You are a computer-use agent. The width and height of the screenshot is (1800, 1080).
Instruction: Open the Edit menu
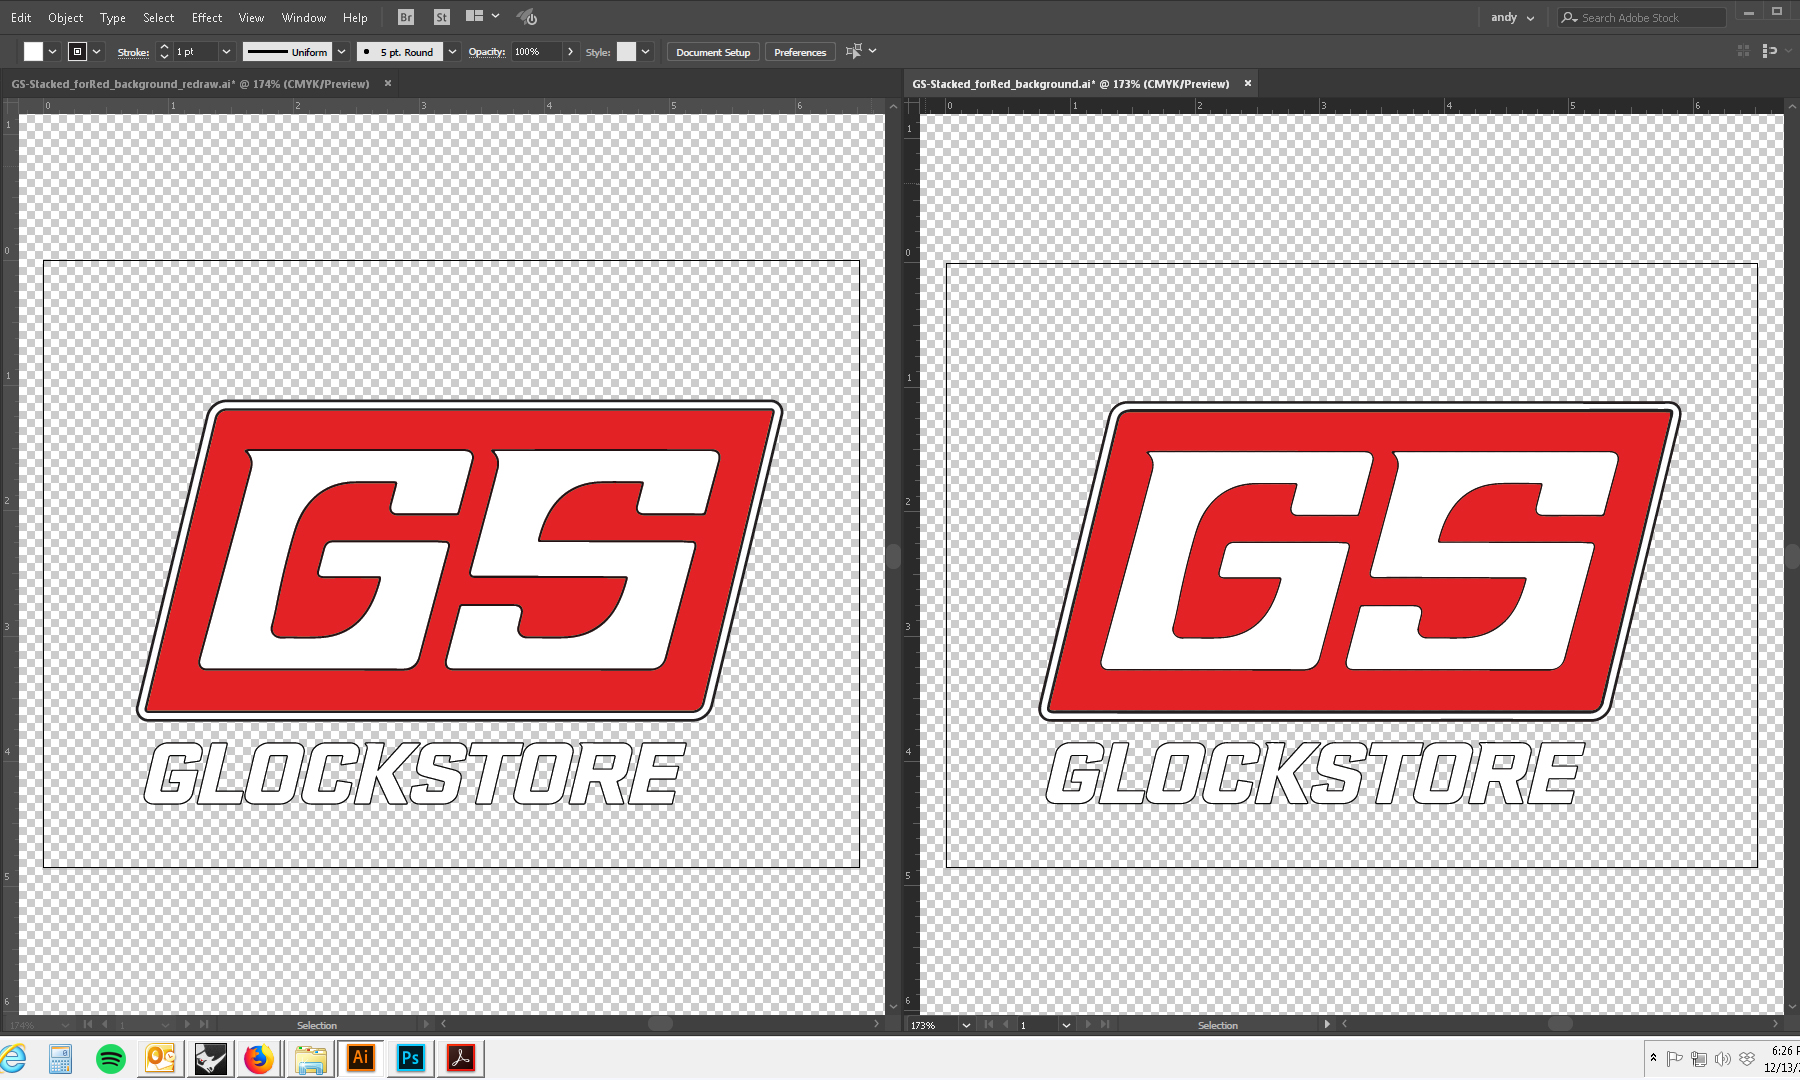(x=21, y=17)
